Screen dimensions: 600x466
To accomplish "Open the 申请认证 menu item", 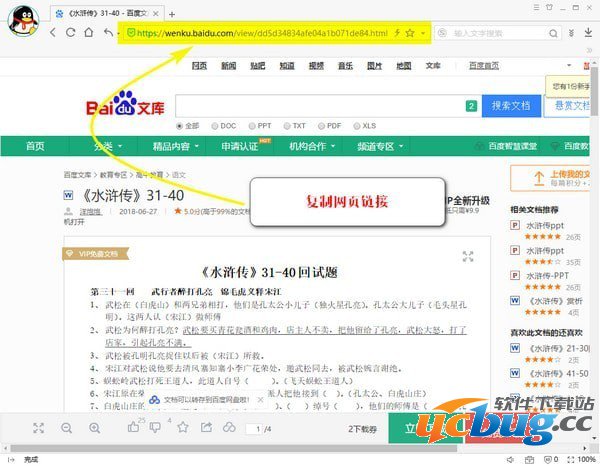I will coord(240,146).
